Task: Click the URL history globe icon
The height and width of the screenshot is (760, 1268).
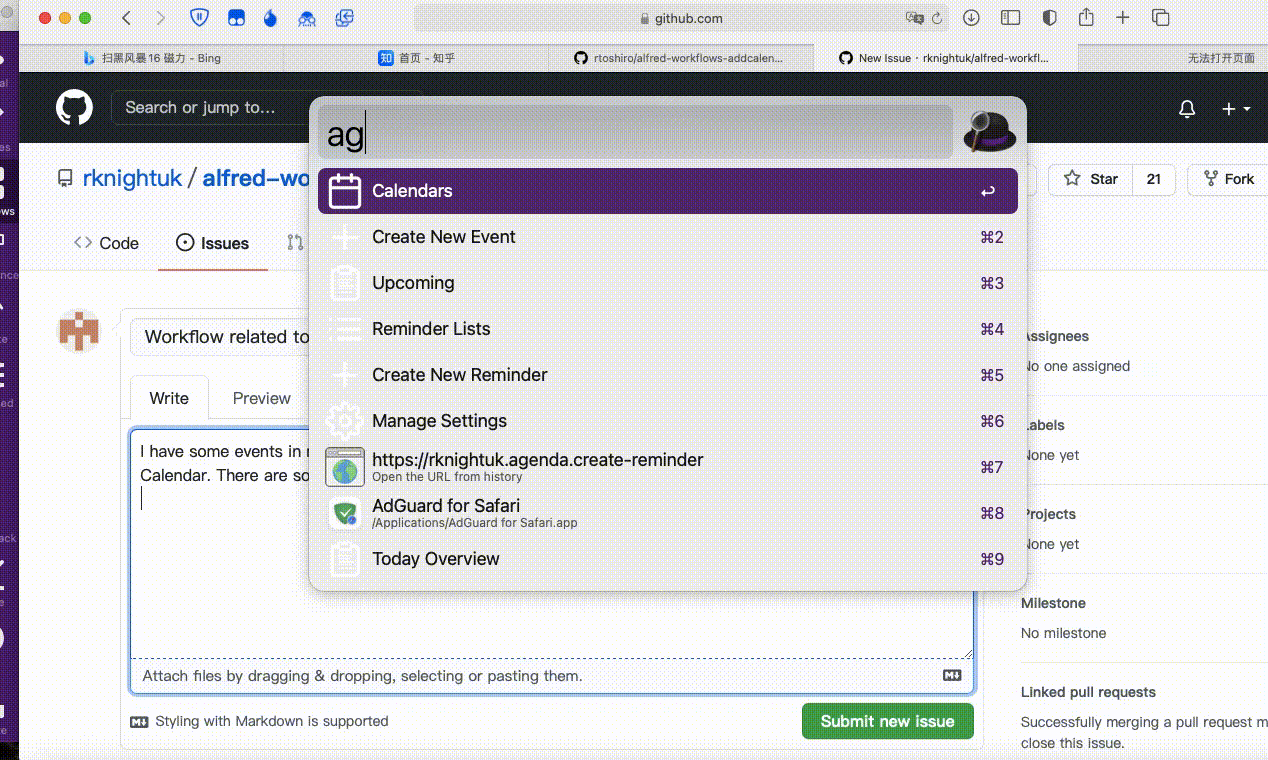Action: coord(345,467)
